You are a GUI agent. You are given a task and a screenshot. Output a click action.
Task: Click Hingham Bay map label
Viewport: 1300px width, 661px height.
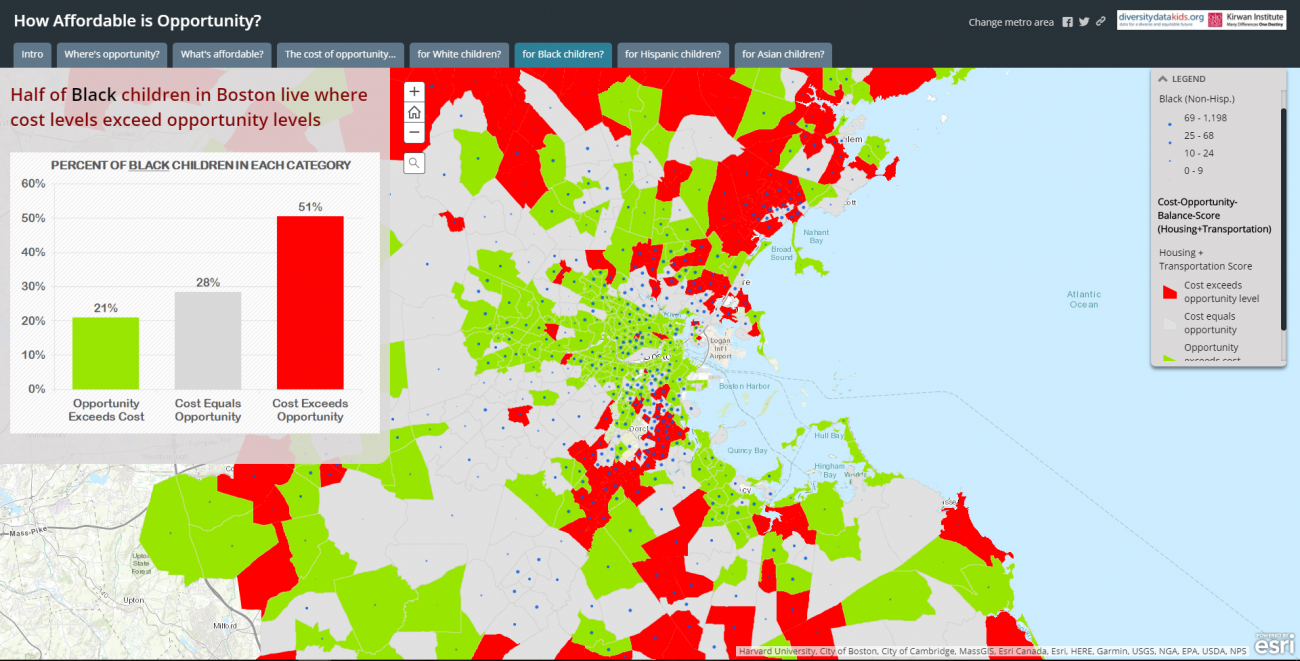click(829, 471)
